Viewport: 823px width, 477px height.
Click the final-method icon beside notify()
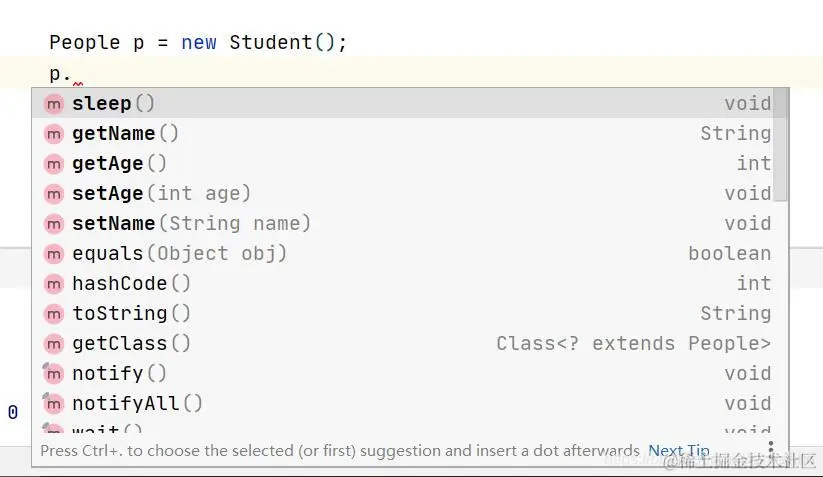tap(54, 374)
